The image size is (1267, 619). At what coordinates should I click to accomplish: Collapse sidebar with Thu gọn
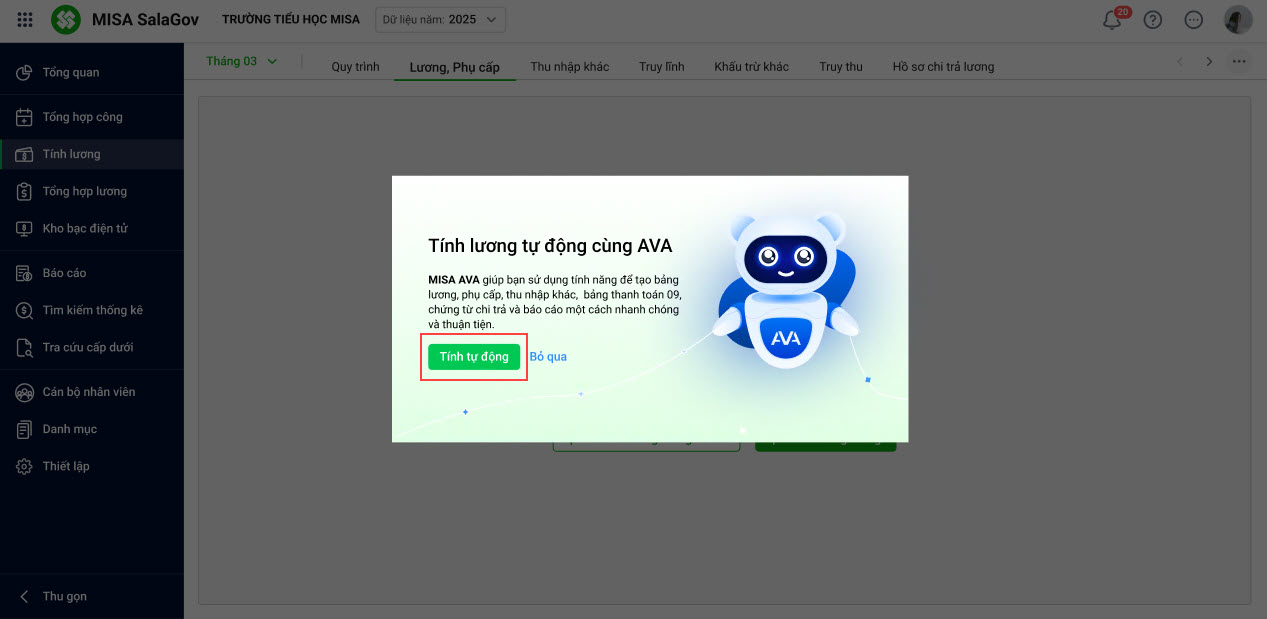click(92, 596)
